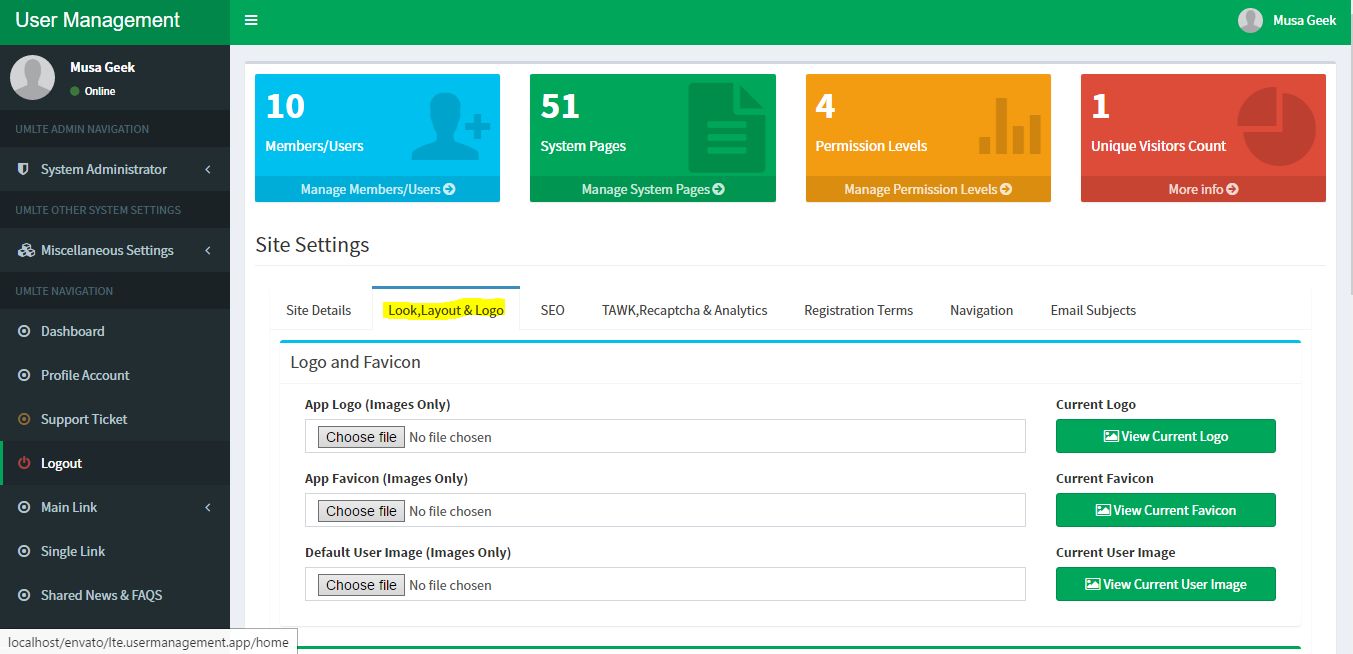
Task: Click the System Administrator shield icon
Action: pyautogui.click(x=24, y=169)
